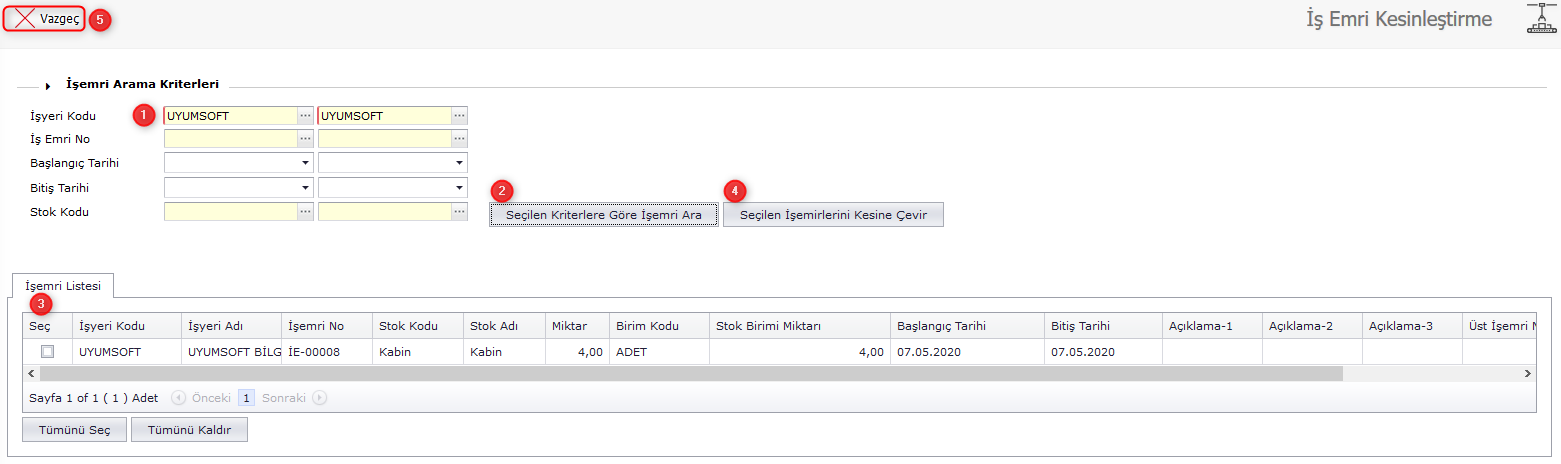Open lookup for first Stok Kodu field
This screenshot has width=1561, height=464.
point(305,212)
